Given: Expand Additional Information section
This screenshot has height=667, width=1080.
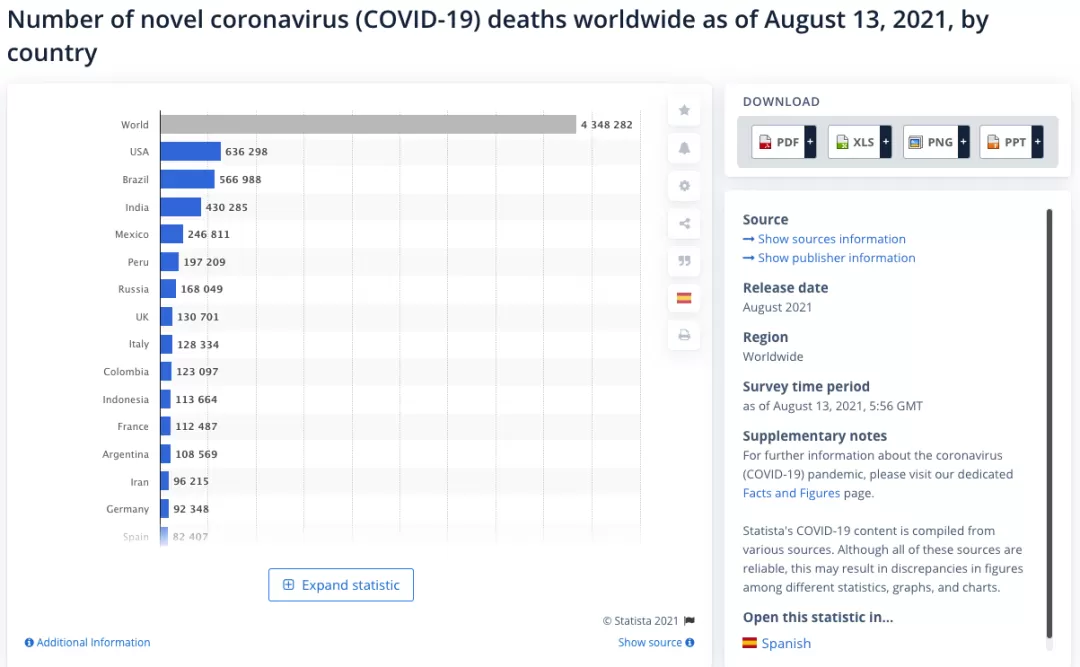Looking at the screenshot, I should click(87, 642).
